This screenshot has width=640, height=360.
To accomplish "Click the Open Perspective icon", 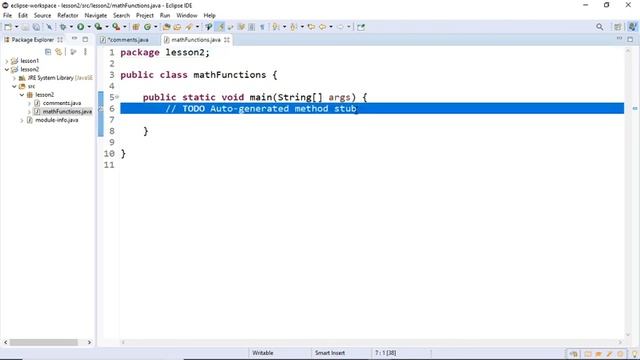I will [618, 27].
